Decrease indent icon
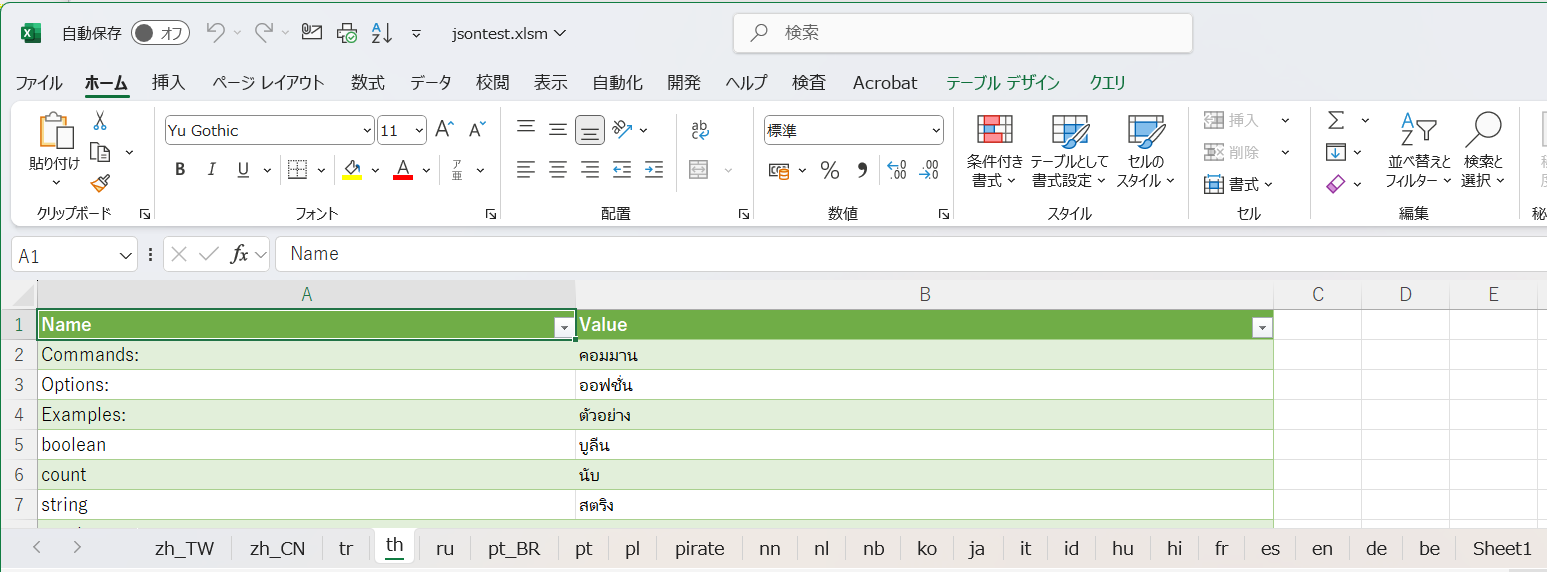1547x572 pixels. click(x=622, y=169)
